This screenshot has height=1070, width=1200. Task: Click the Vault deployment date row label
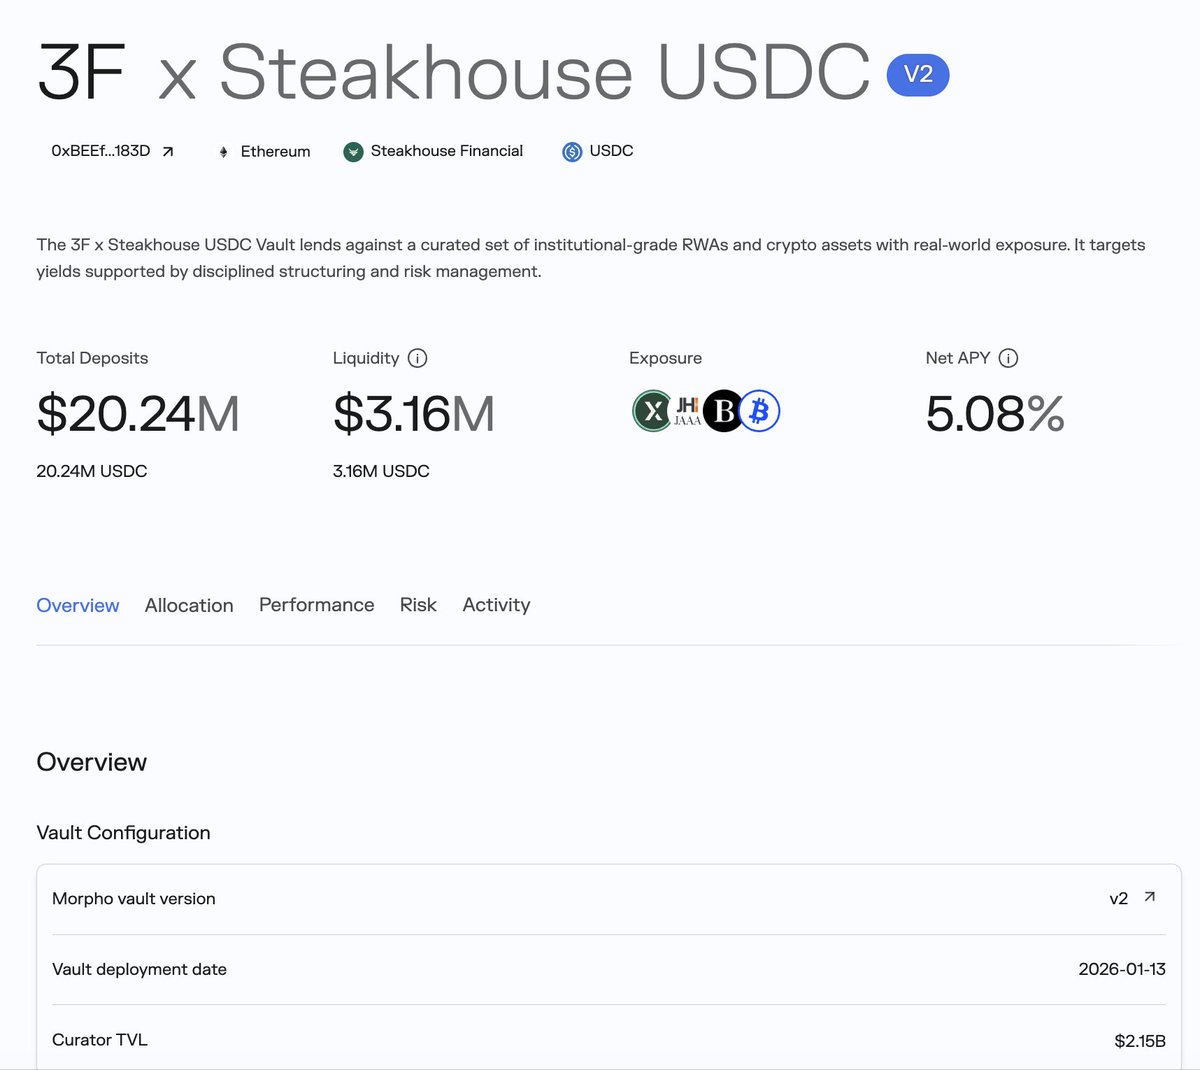(x=139, y=969)
